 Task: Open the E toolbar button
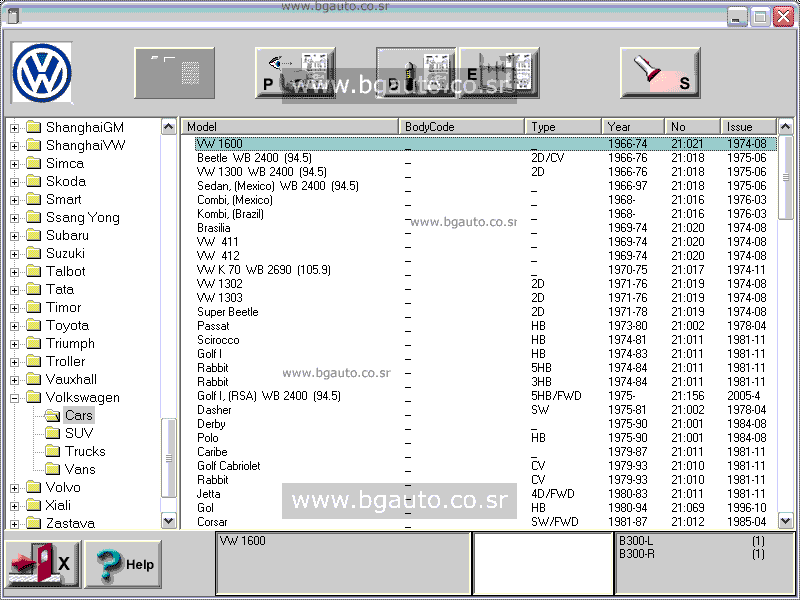pyautogui.click(x=499, y=73)
